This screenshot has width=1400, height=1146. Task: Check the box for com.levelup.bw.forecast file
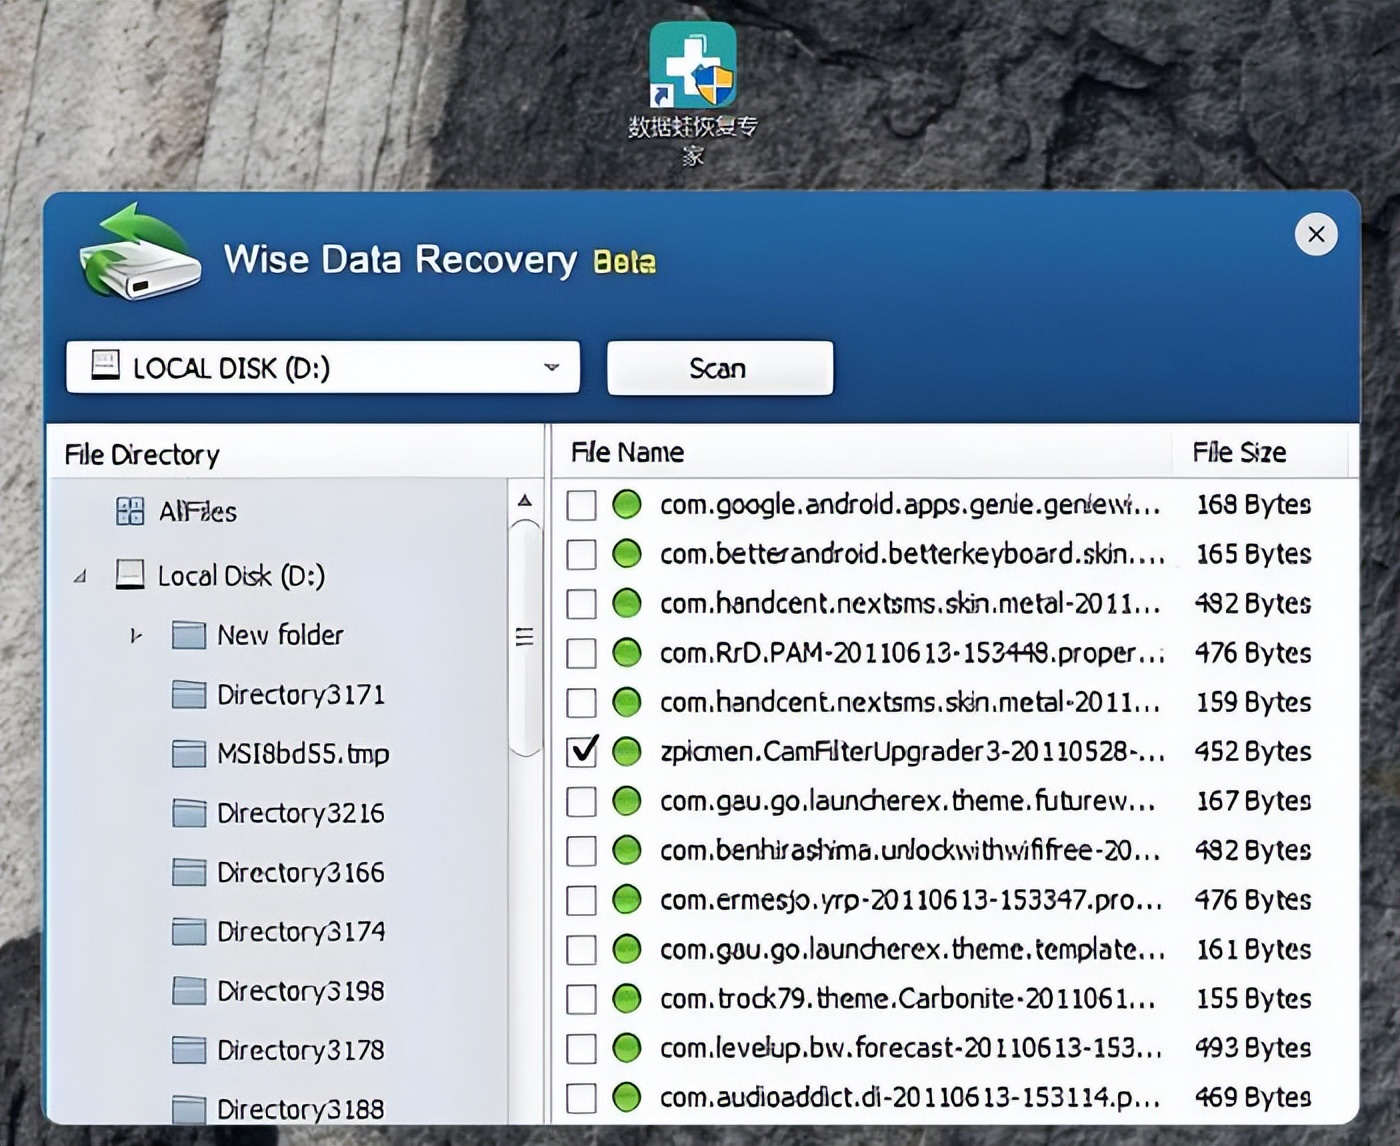[581, 1048]
